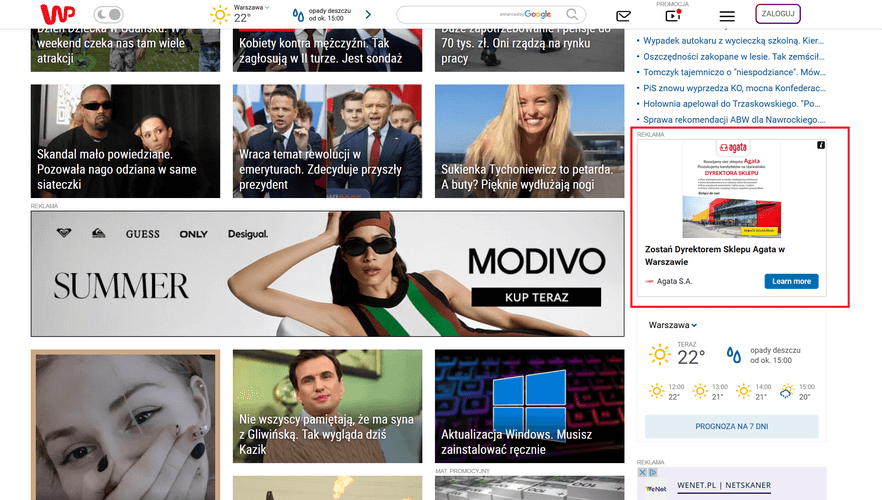Click the sun weather icon in header
The height and width of the screenshot is (500, 882).
click(x=219, y=15)
